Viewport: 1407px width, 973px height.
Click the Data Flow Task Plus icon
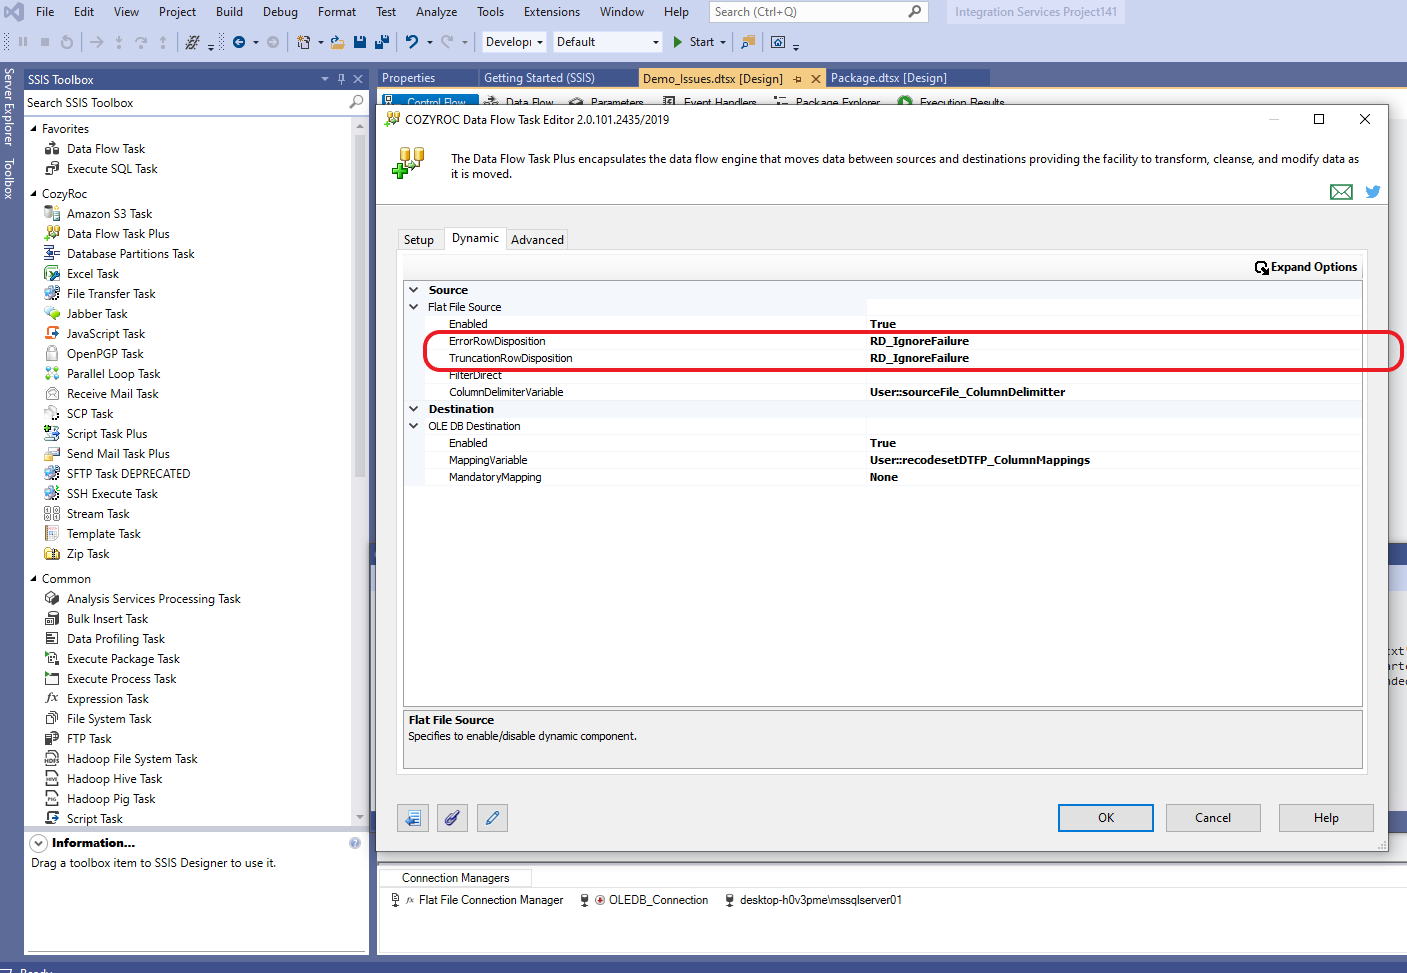click(52, 233)
